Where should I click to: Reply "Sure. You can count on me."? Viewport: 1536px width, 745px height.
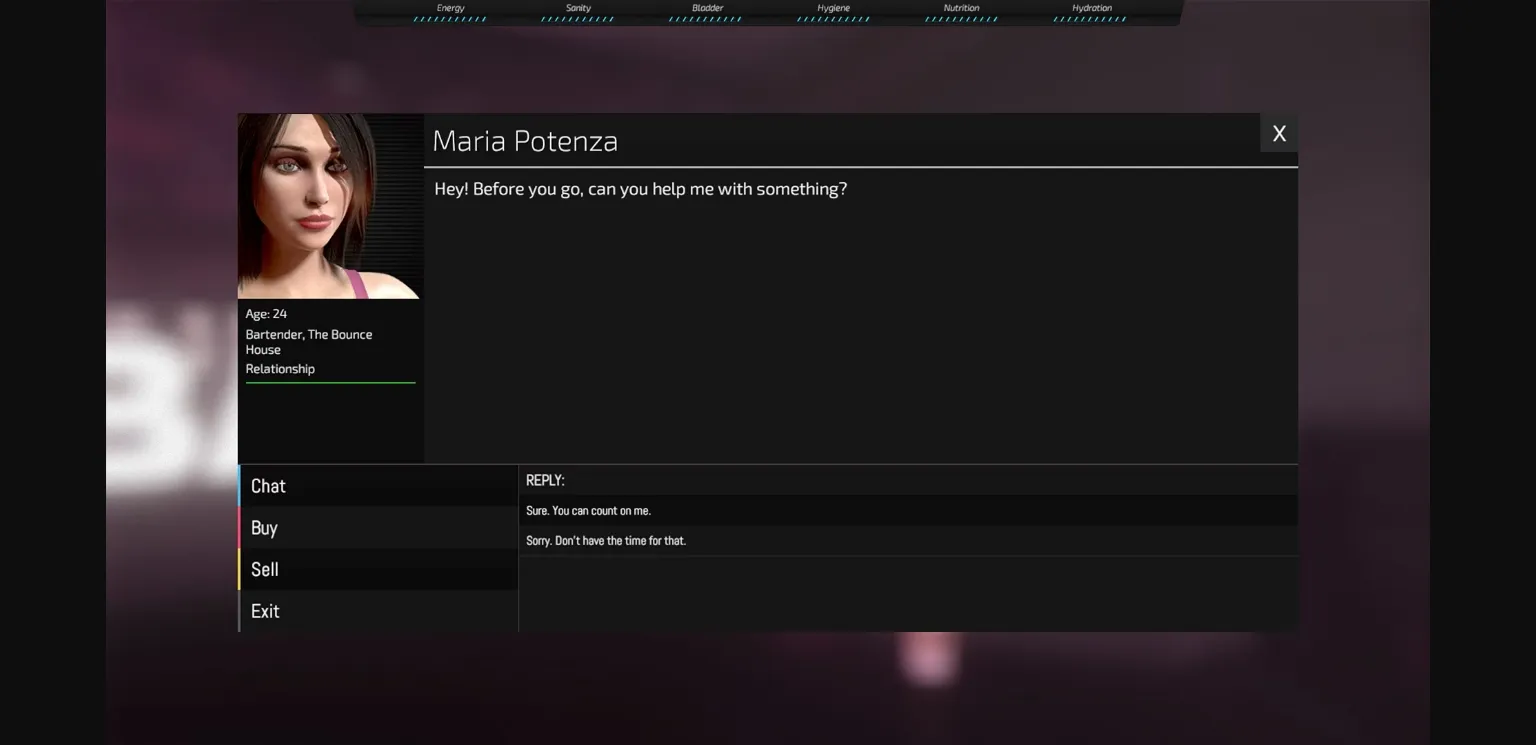click(588, 511)
